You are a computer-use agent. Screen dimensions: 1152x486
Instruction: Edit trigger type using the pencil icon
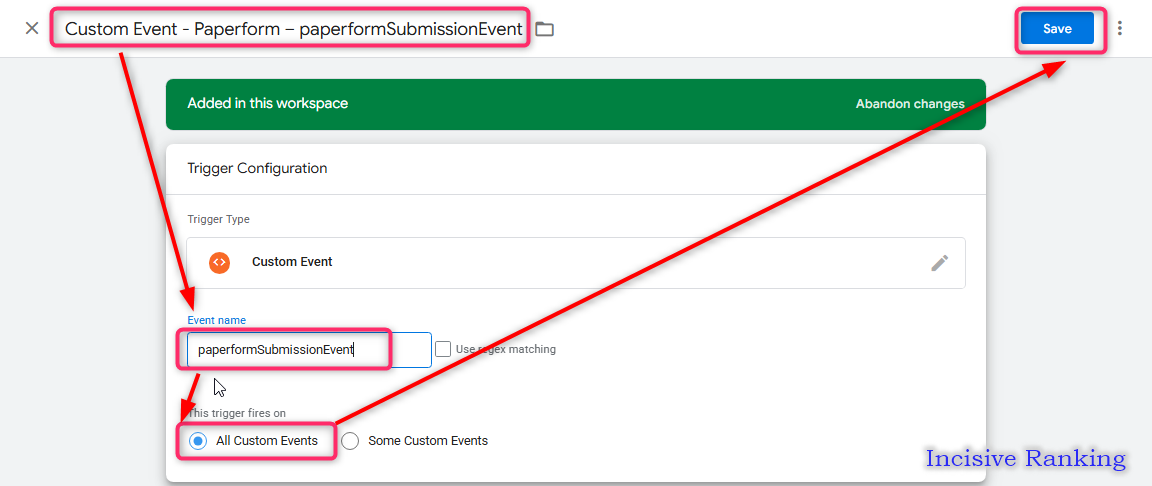coord(939,263)
